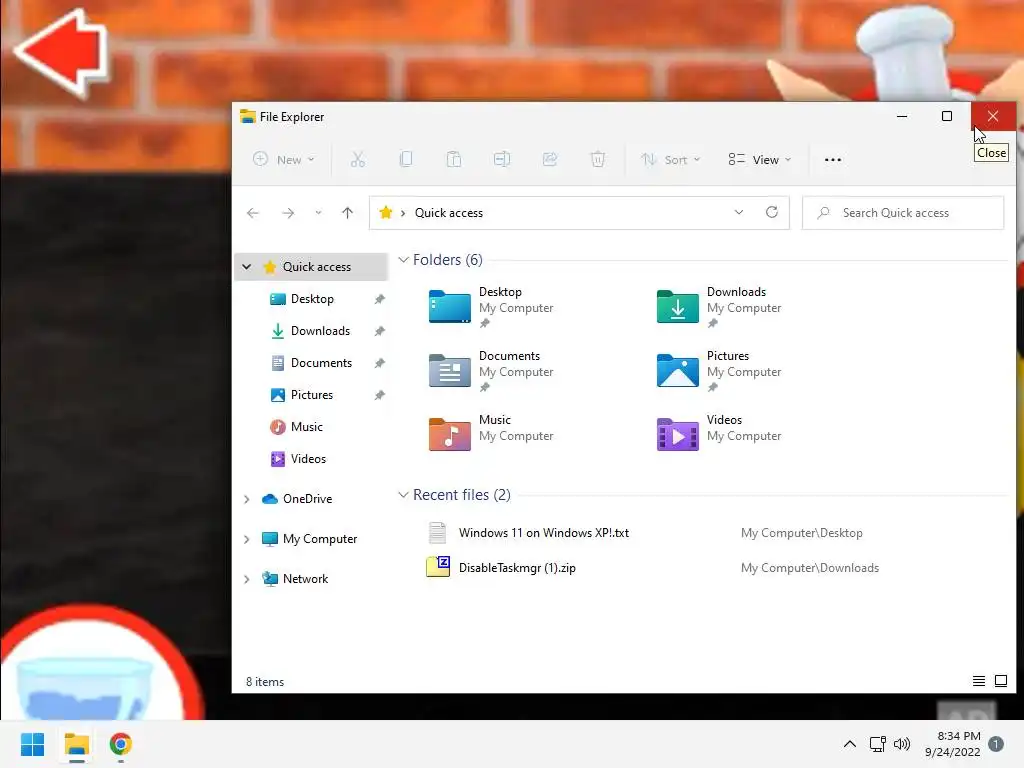Screen dimensions: 1024x768
Task: Select Pictures in the navigation pane
Action: 312,395
